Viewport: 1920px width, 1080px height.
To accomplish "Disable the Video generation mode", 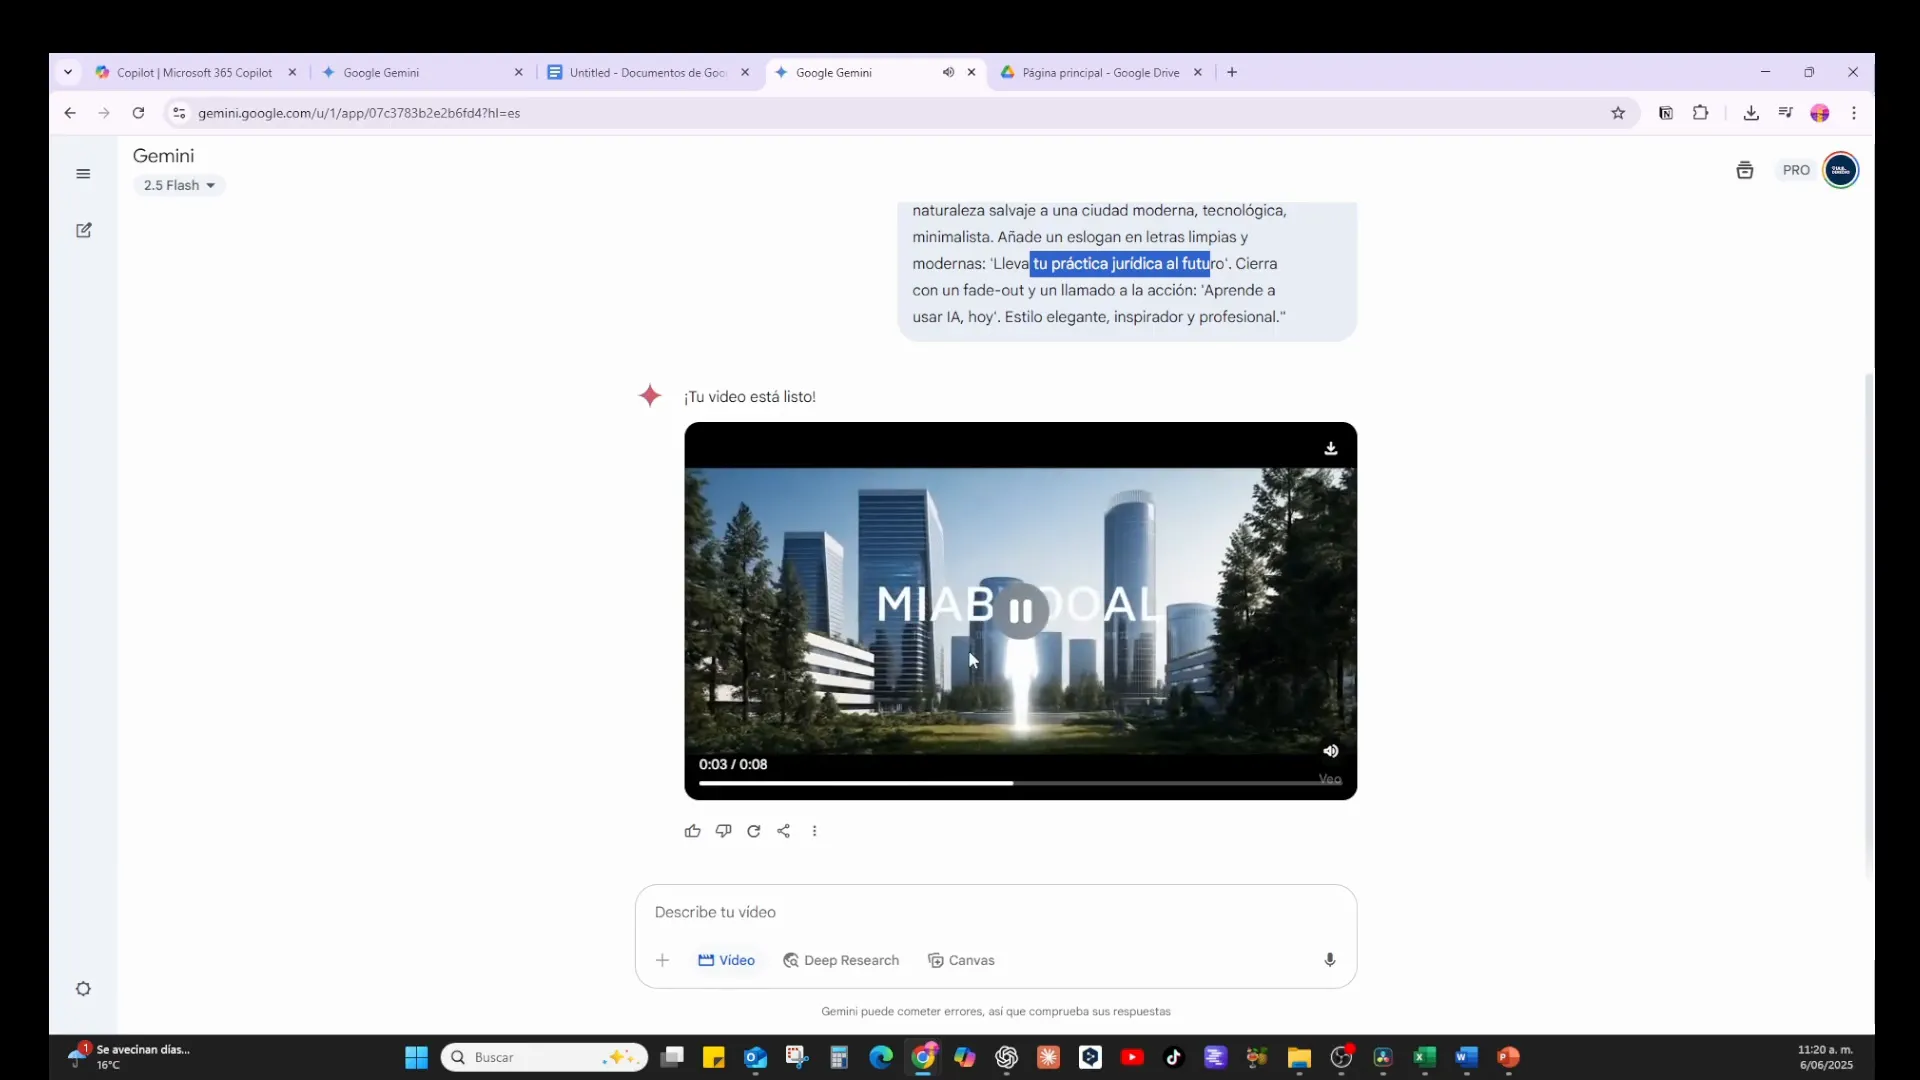I will click(727, 960).
